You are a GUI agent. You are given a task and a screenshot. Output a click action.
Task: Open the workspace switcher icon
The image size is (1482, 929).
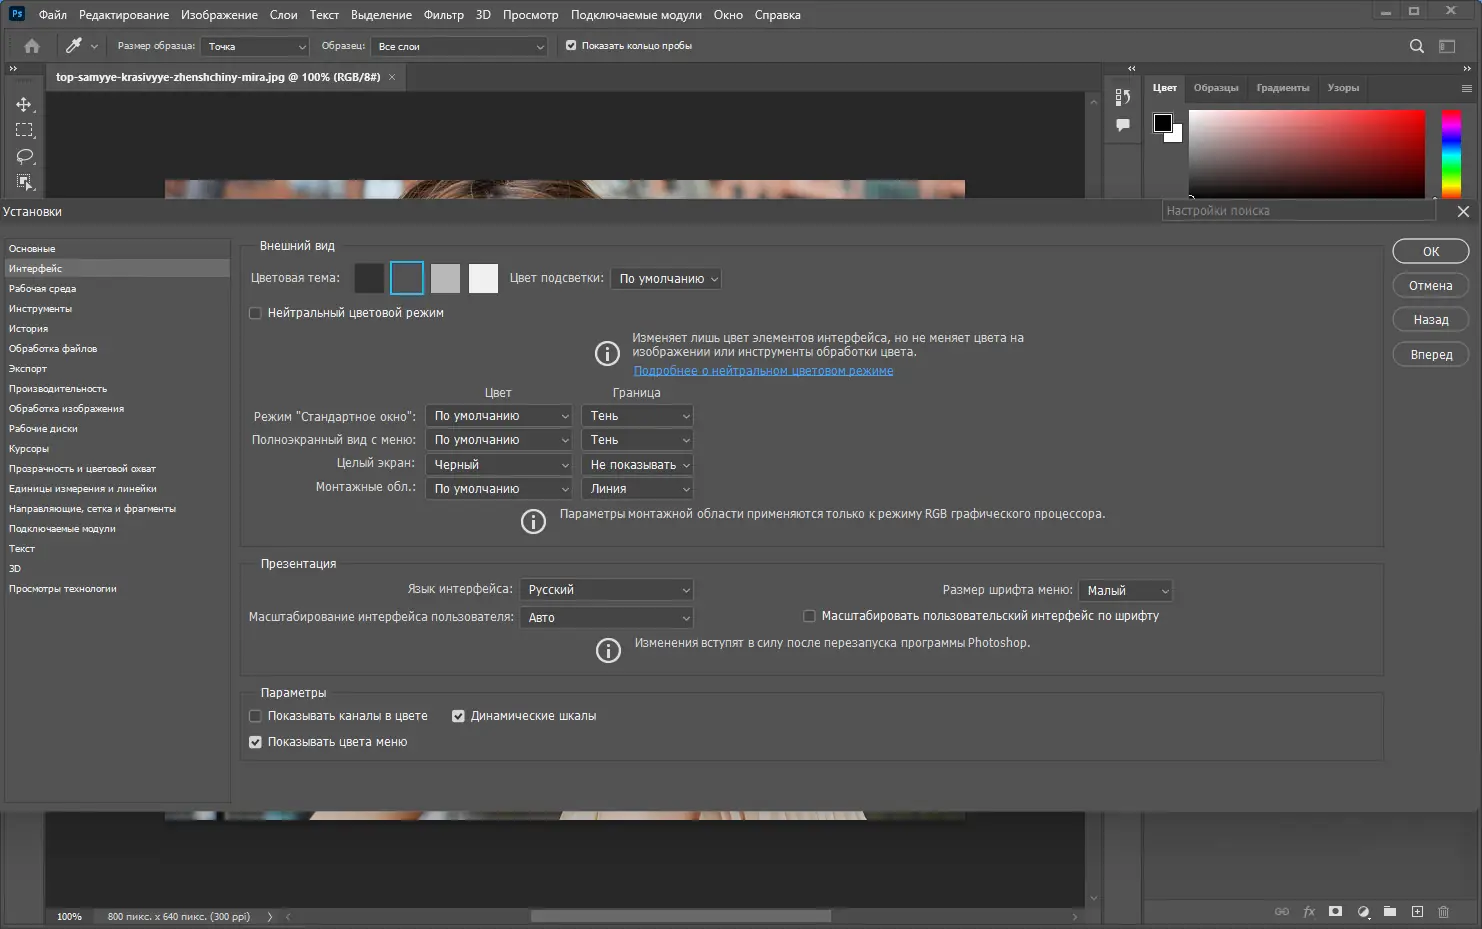pyautogui.click(x=1447, y=46)
